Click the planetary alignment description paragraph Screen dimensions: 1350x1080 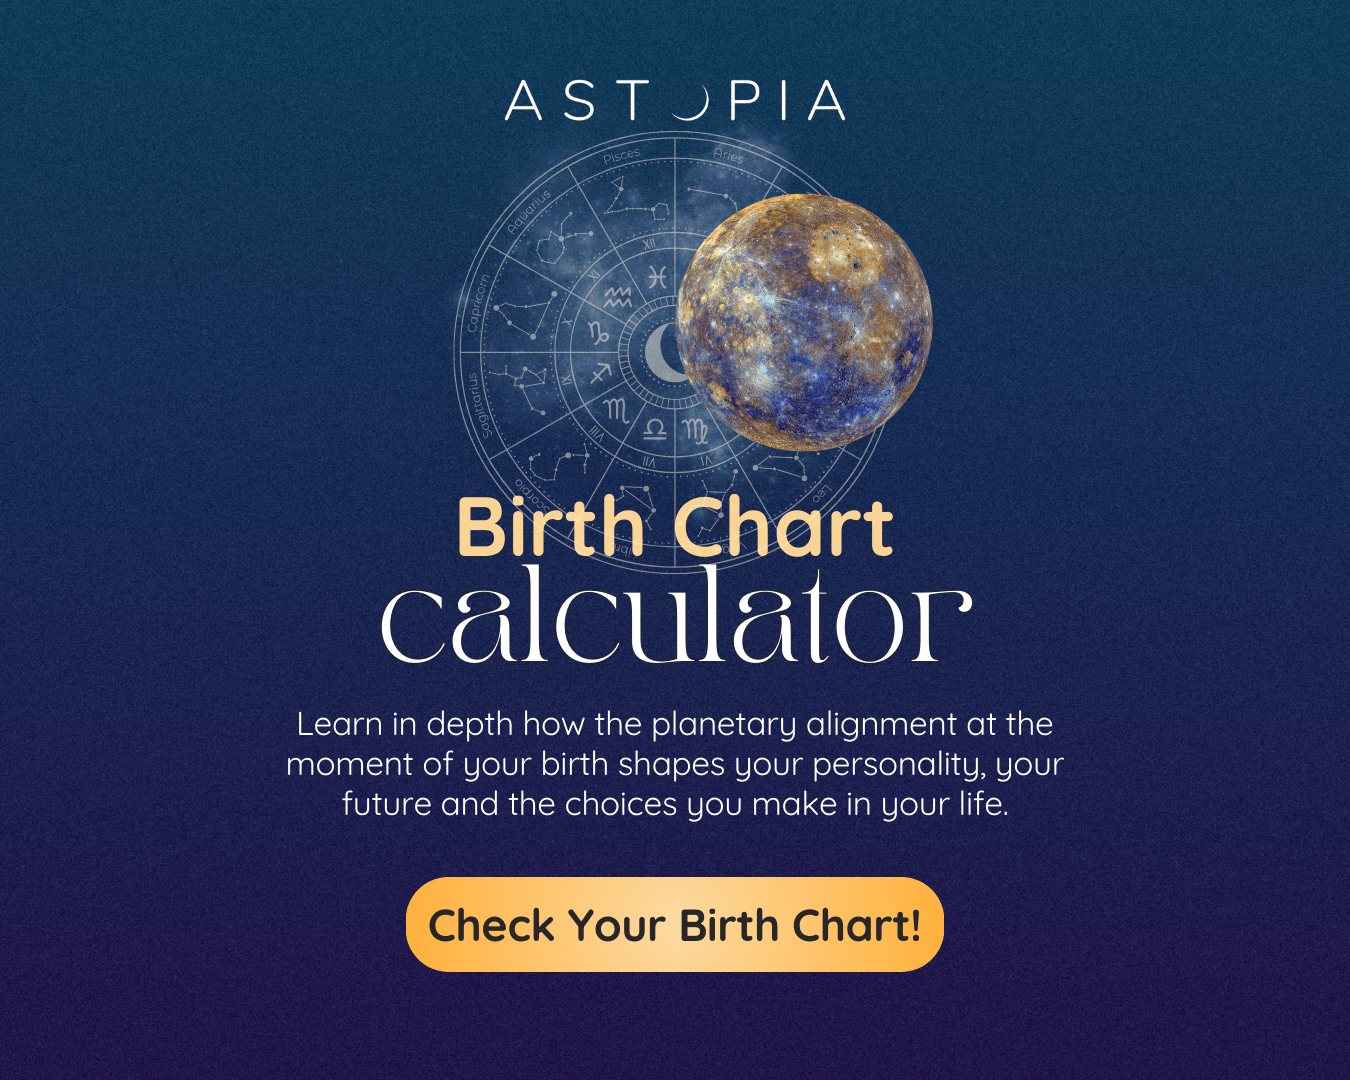pyautogui.click(x=675, y=764)
